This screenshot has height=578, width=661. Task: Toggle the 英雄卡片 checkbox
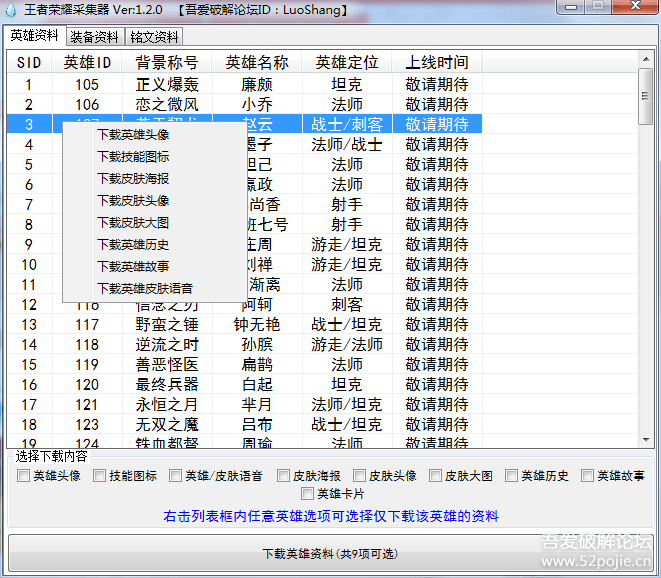click(307, 494)
